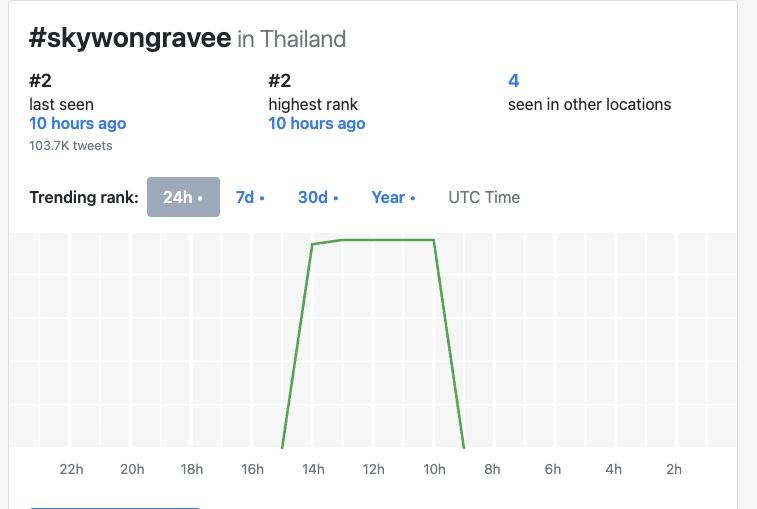Click the '103.7K tweets' count
The image size is (757, 509).
click(x=71, y=146)
